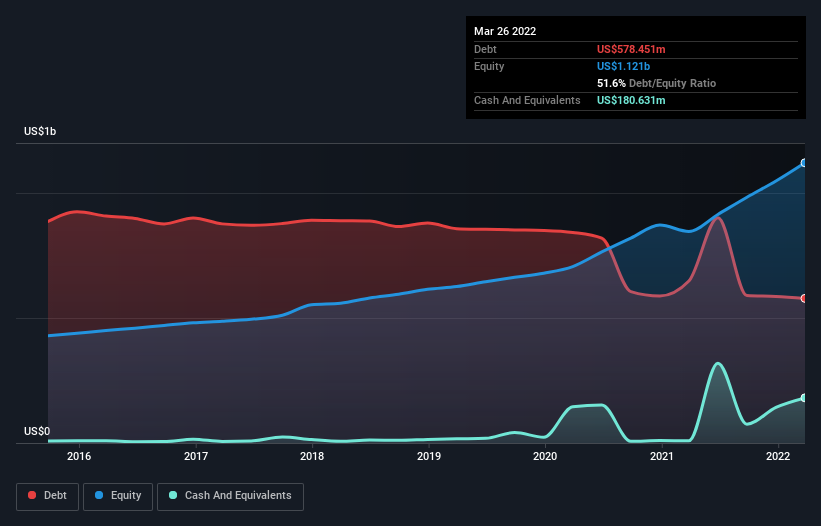Screen dimensions: 821x526
Task: Toggle the Debt legend button
Action: [48, 496]
